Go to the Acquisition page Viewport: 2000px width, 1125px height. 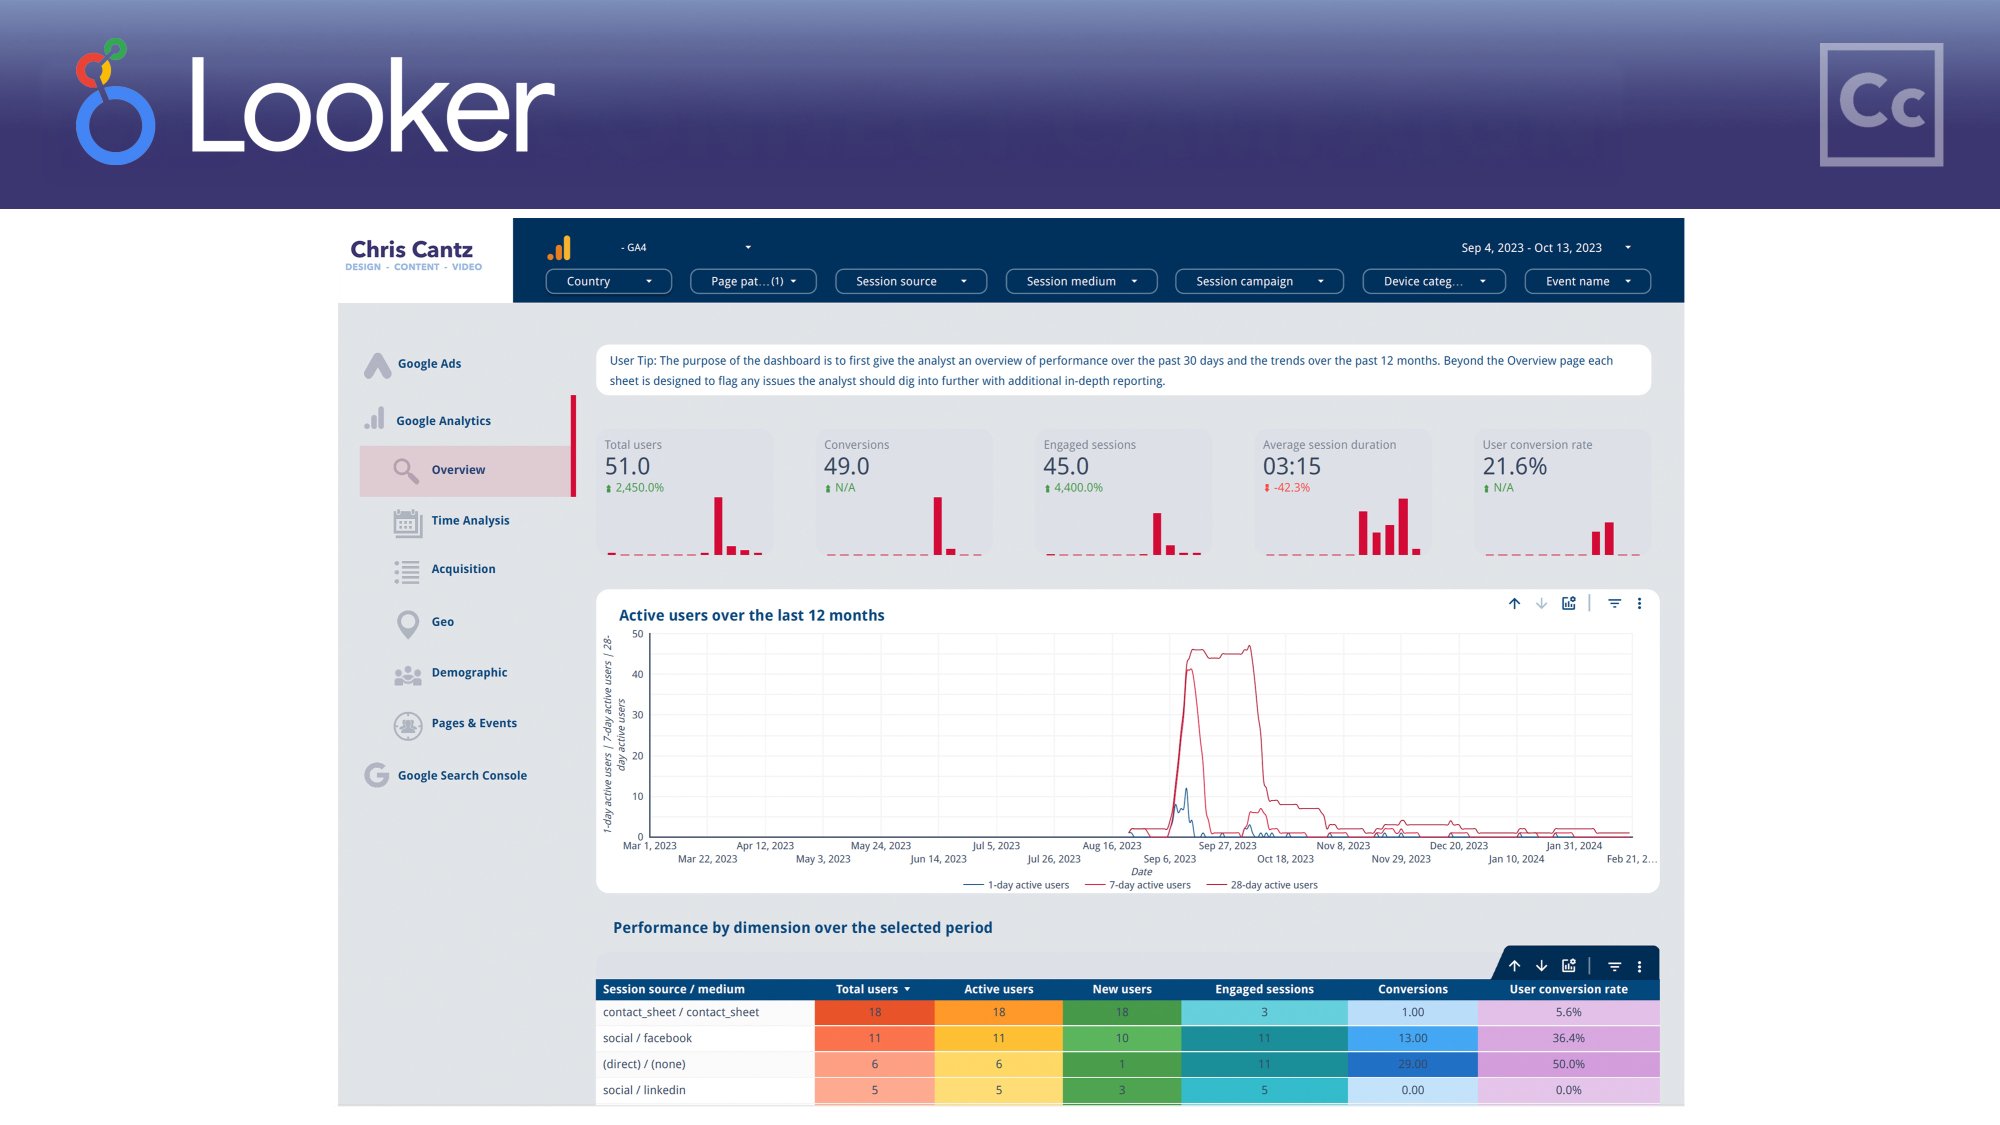click(463, 569)
